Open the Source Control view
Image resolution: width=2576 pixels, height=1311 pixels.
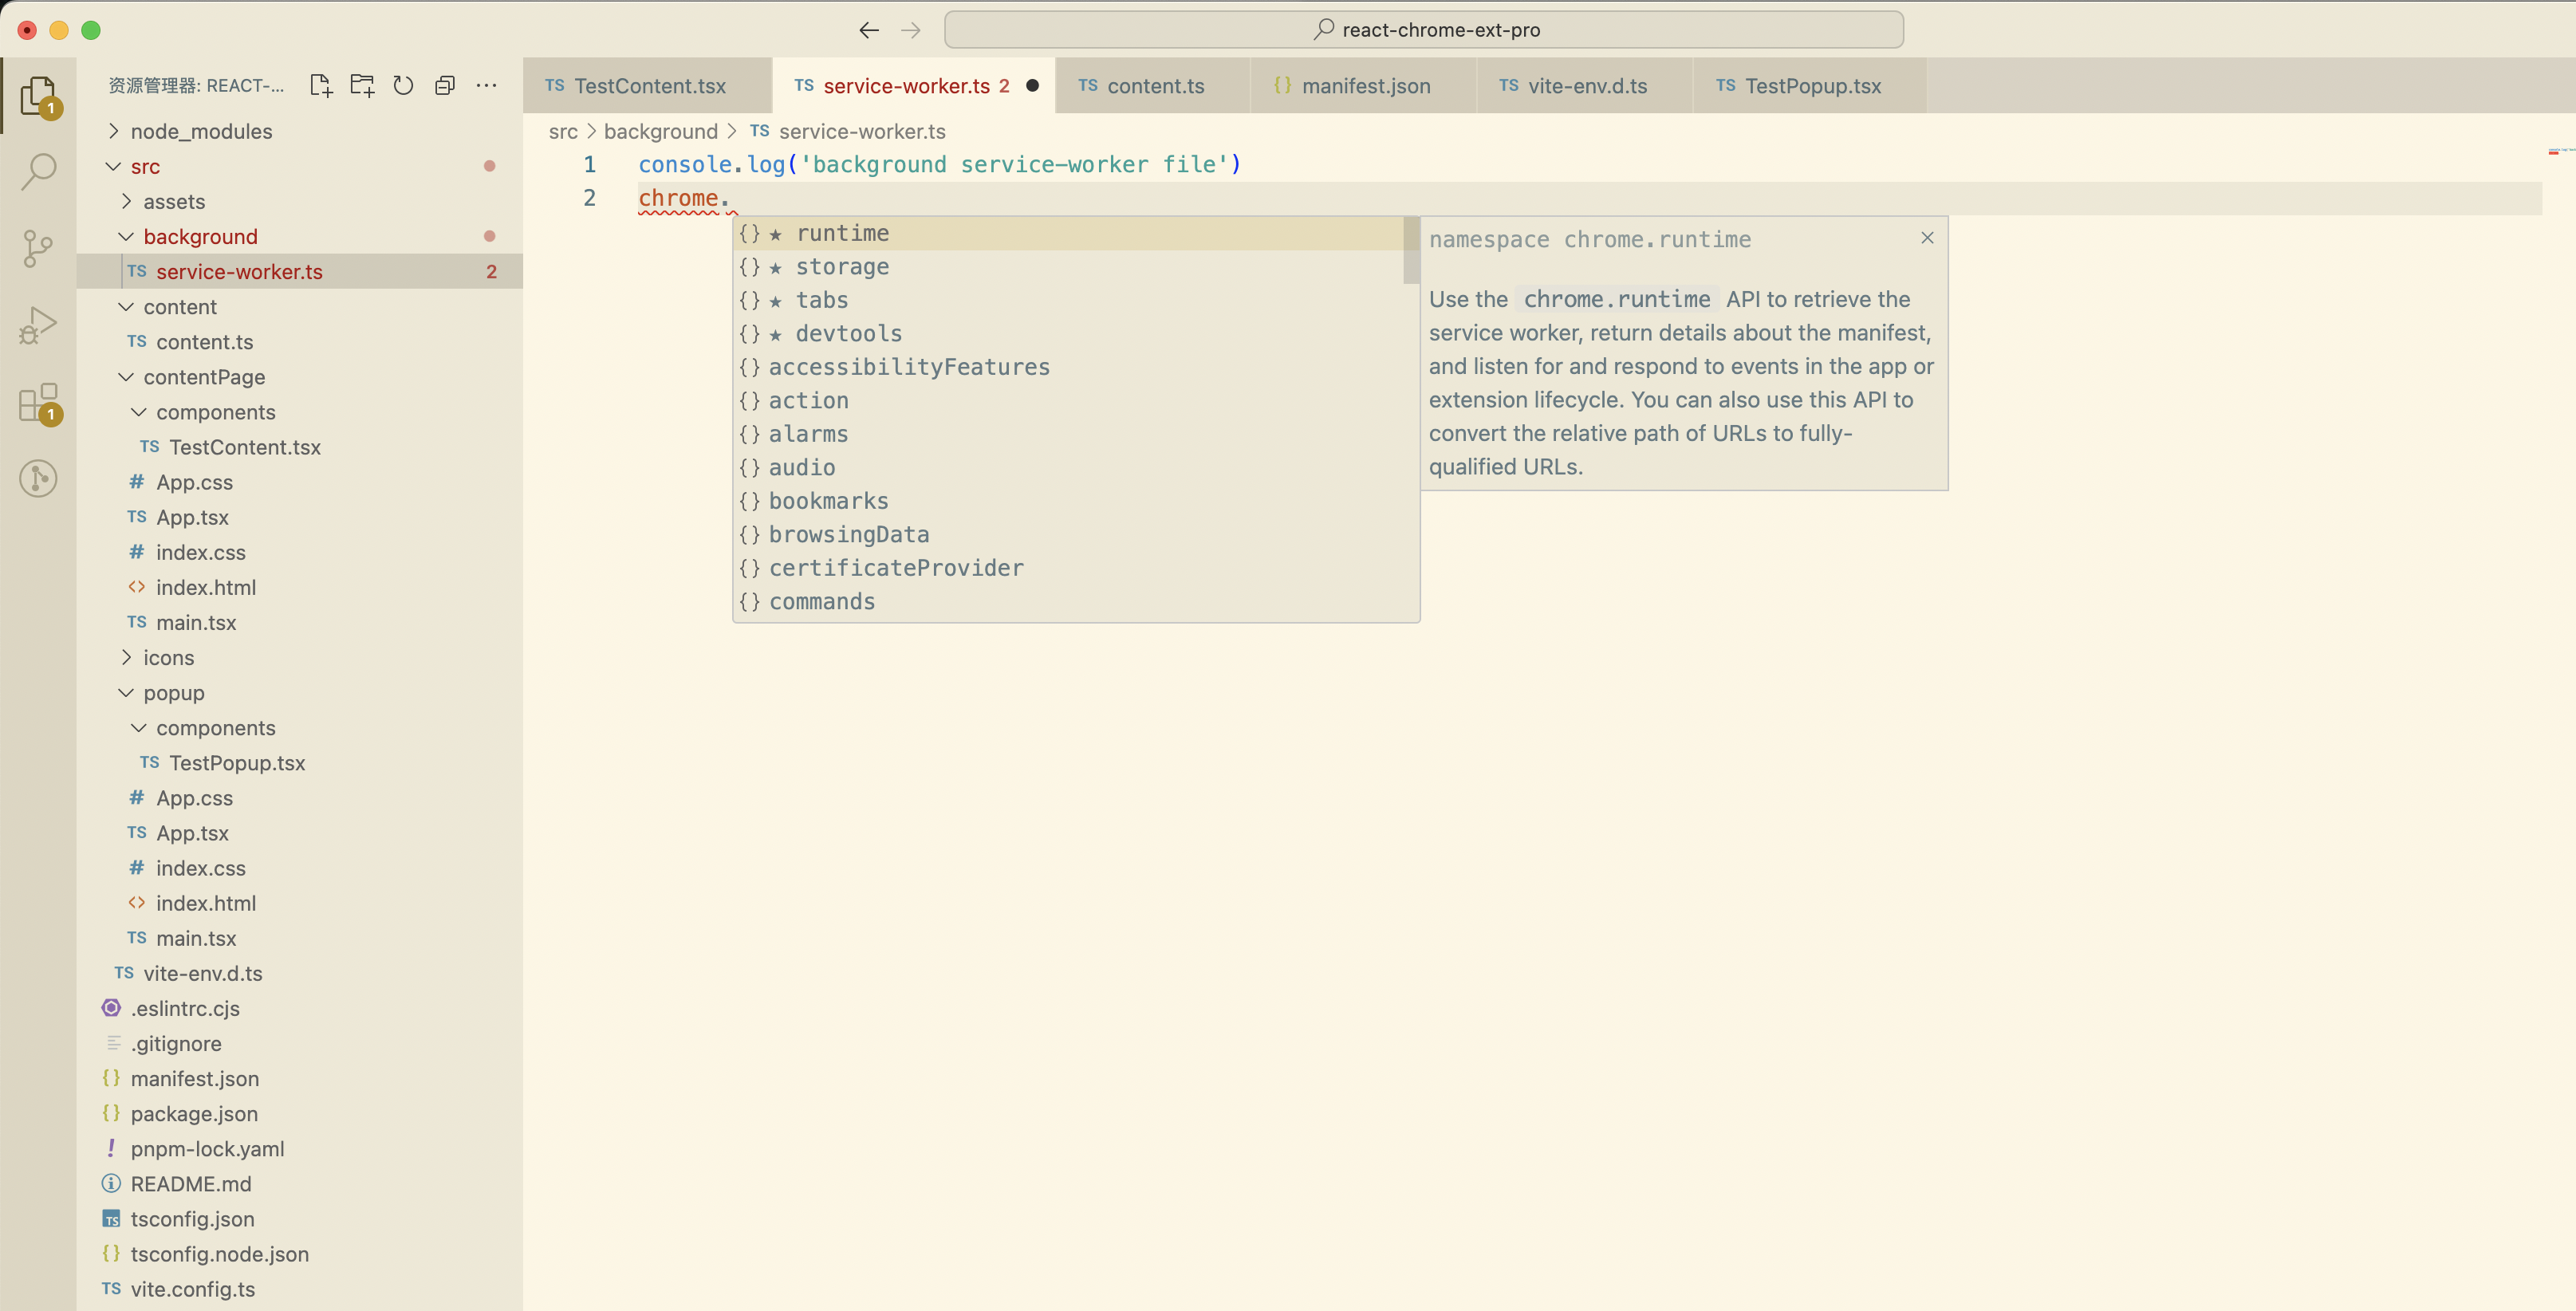[38, 248]
